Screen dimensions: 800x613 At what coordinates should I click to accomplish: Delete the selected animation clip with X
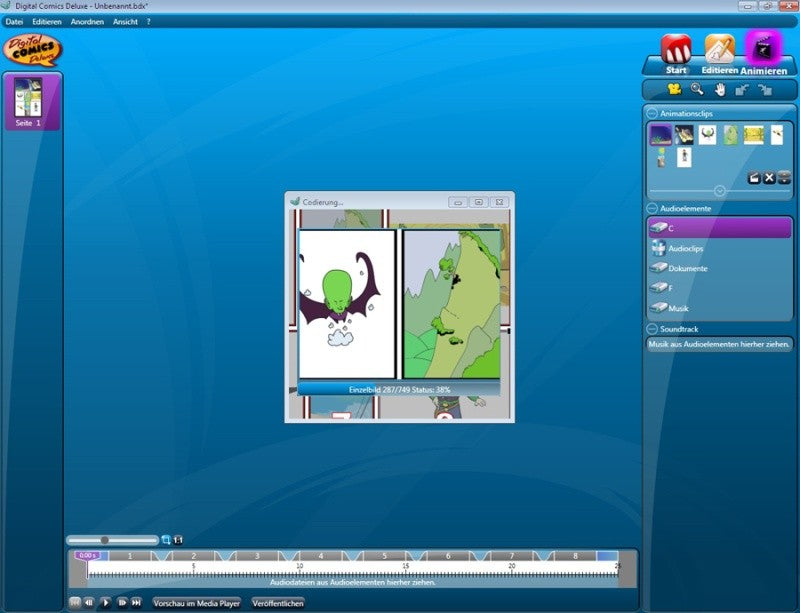click(x=769, y=178)
